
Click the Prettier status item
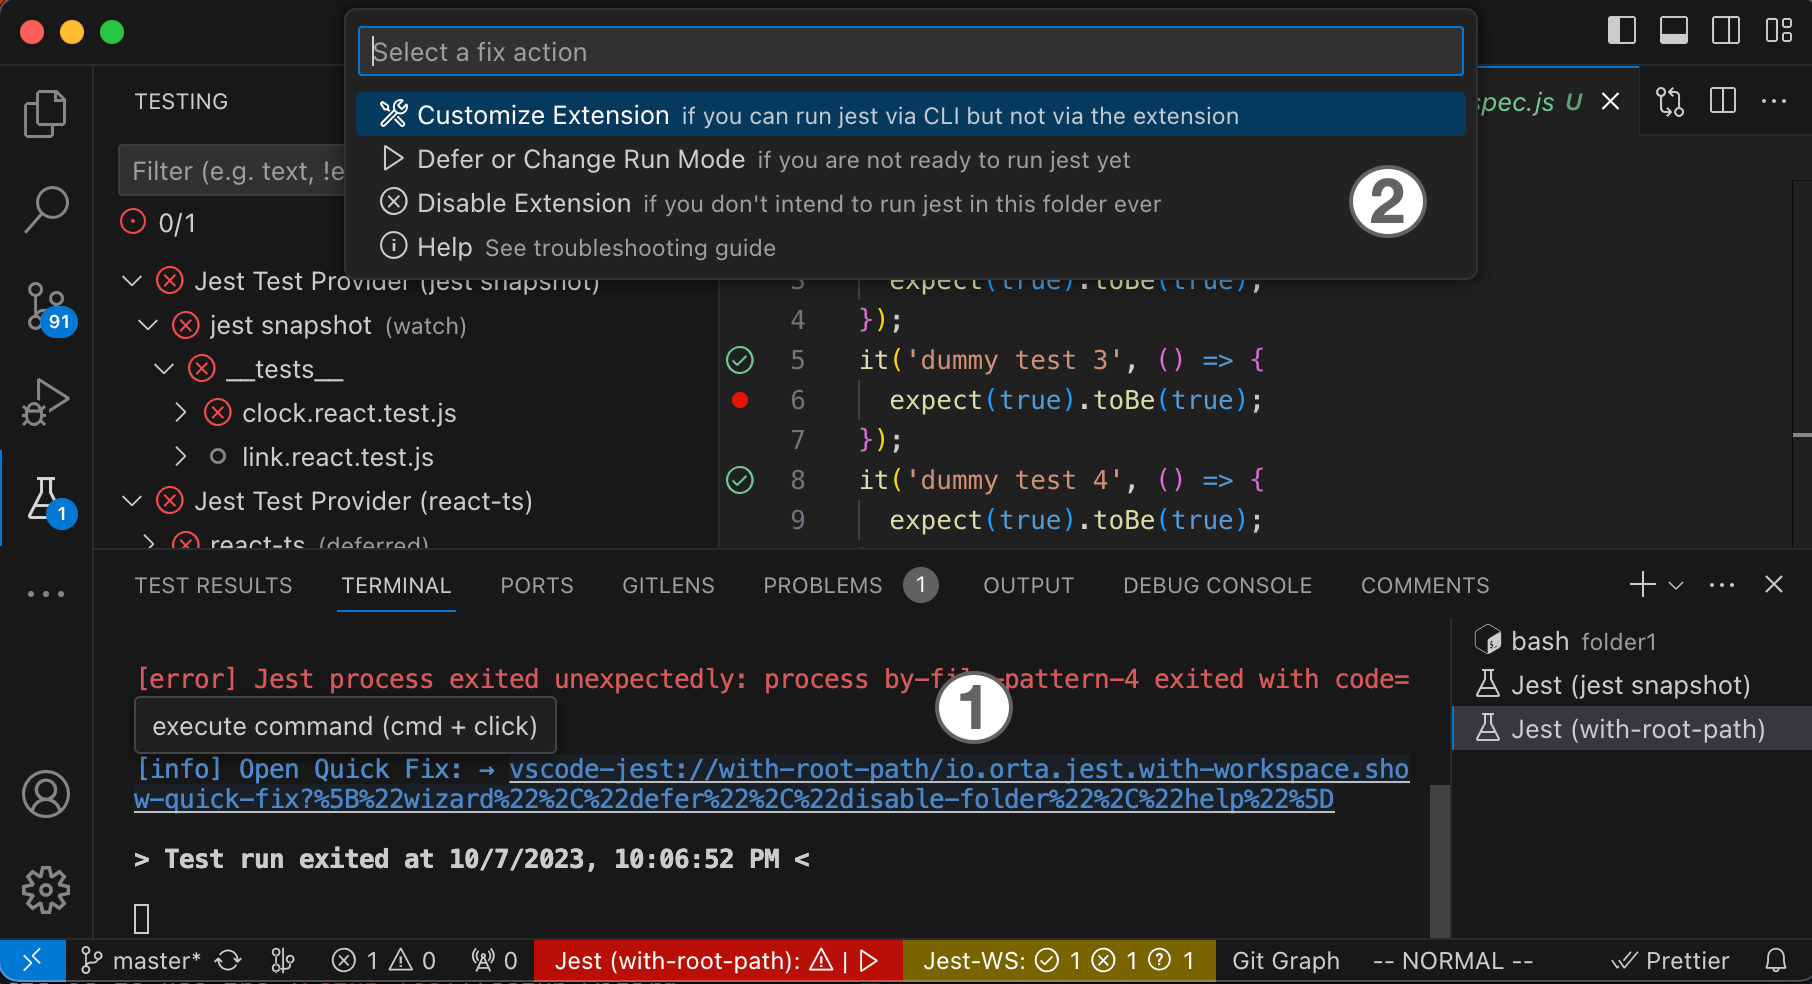click(x=1670, y=961)
